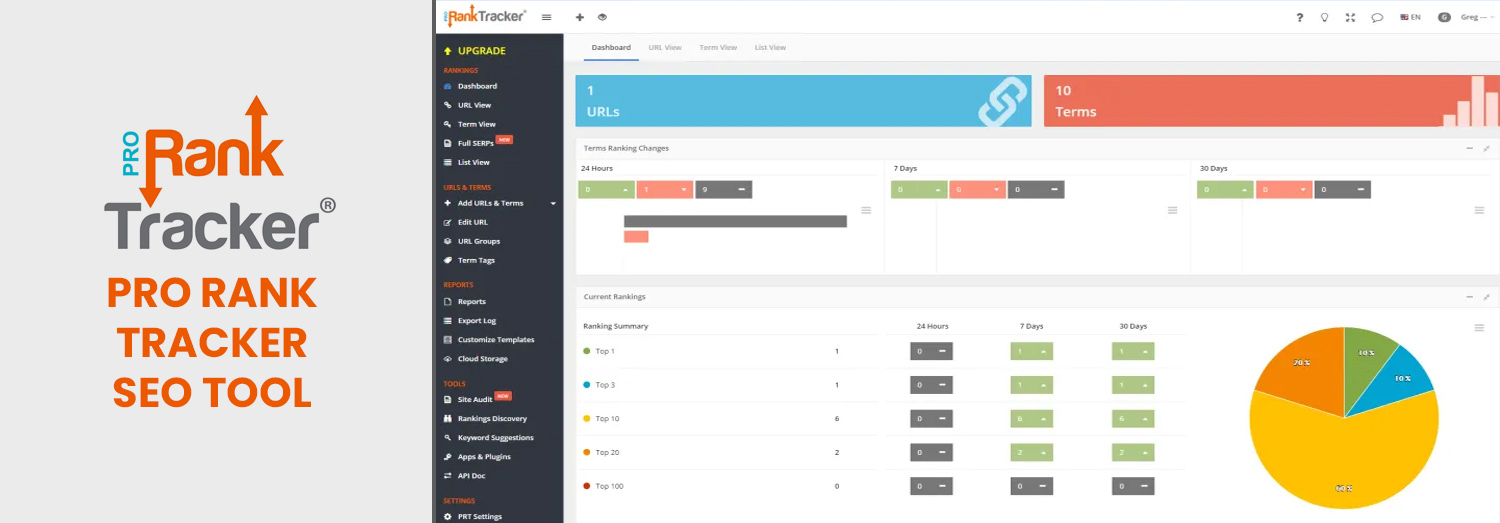Toggle the Top 3 blue legend dot
This screenshot has height=523, width=1500.
point(587,385)
